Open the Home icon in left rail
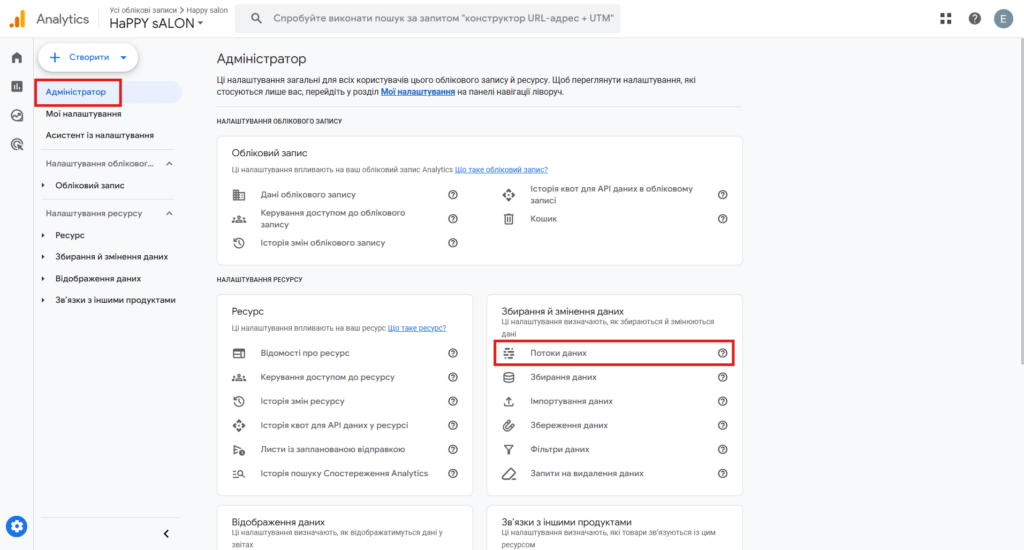Screen dimensions: 1024x550 pos(16,58)
